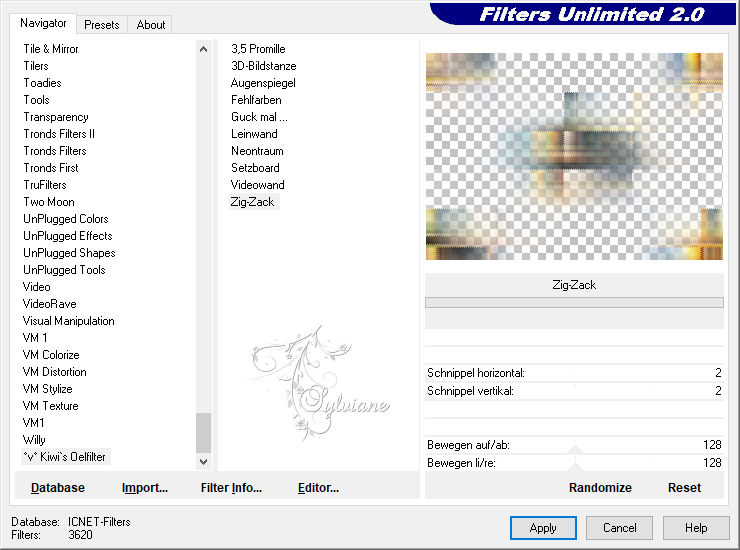
Task: Select the Setzboard filter
Action: pyautogui.click(x=255, y=168)
